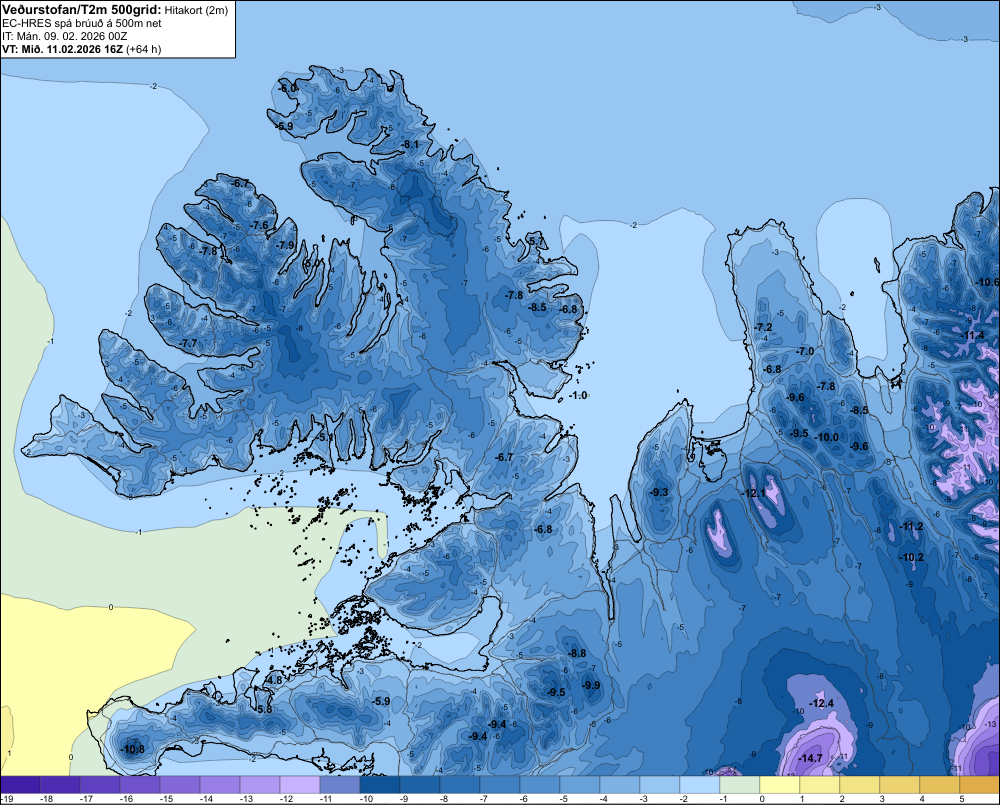Select the 'IT: Mán. 09. 02. 2026 00Z' line
The image size is (1000, 805).
[64, 36]
